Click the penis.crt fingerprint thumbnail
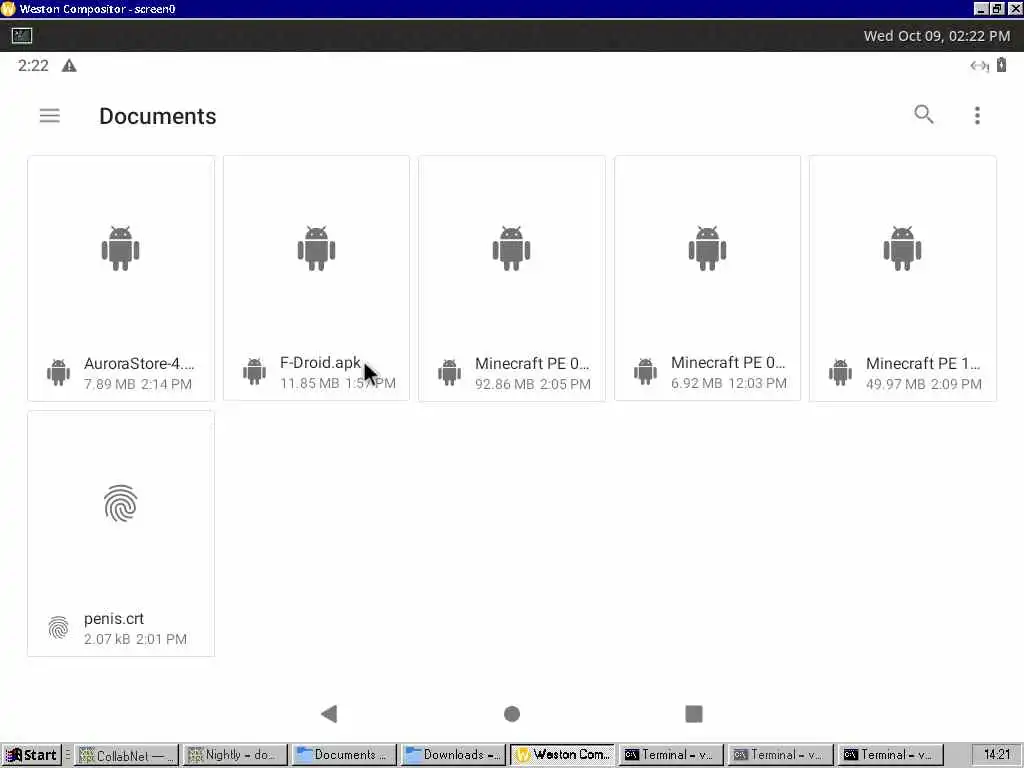The width and height of the screenshot is (1024, 768). coord(121,504)
